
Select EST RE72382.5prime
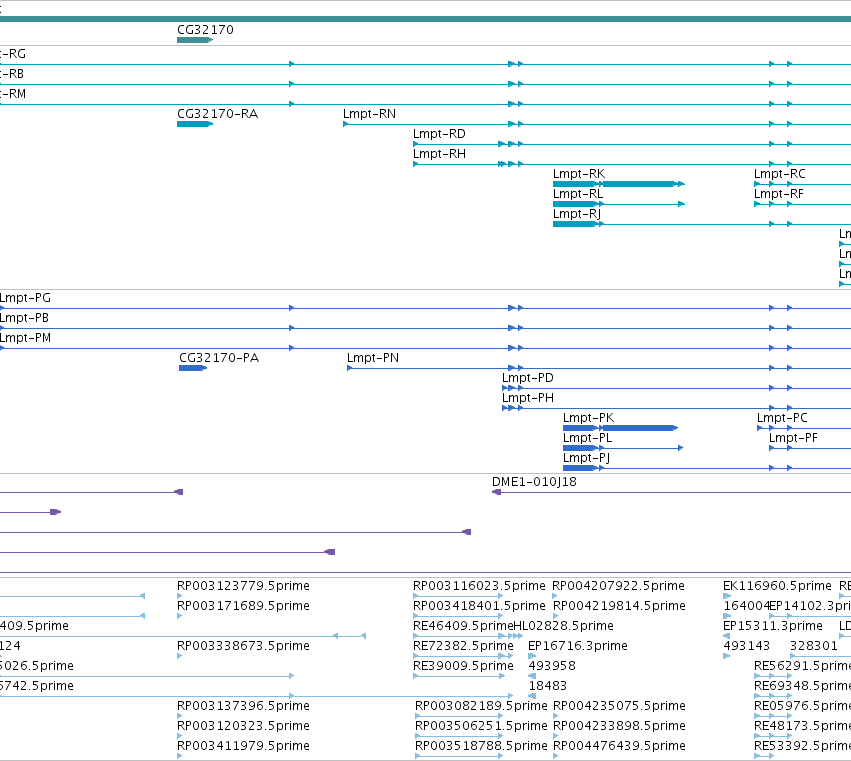coord(463,646)
